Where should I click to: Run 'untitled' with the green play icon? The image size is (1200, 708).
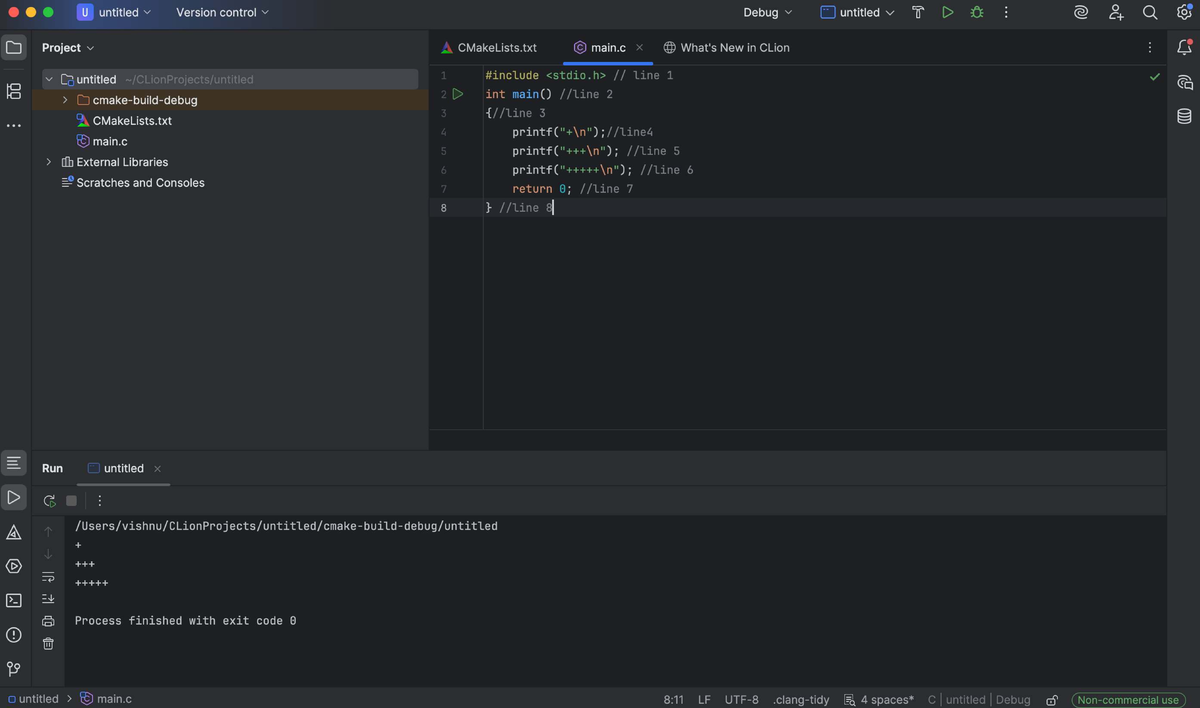click(x=947, y=13)
